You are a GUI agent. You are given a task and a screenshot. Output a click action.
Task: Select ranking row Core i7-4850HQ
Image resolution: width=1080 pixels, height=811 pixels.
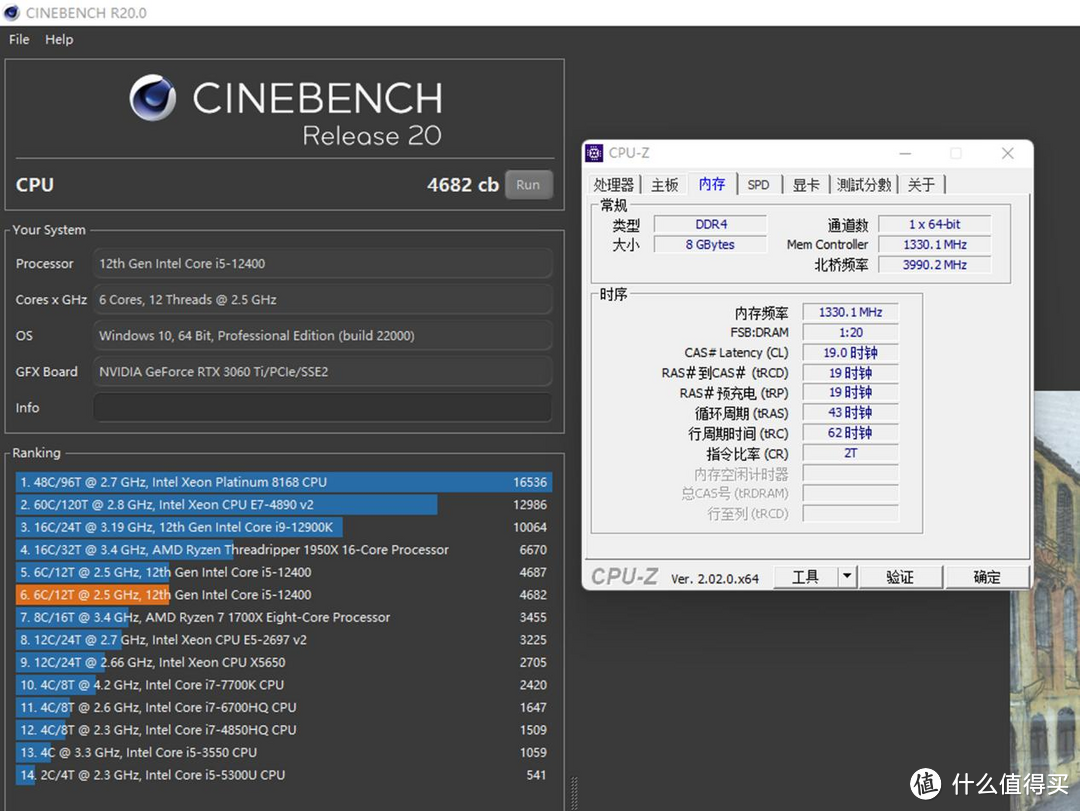click(284, 730)
